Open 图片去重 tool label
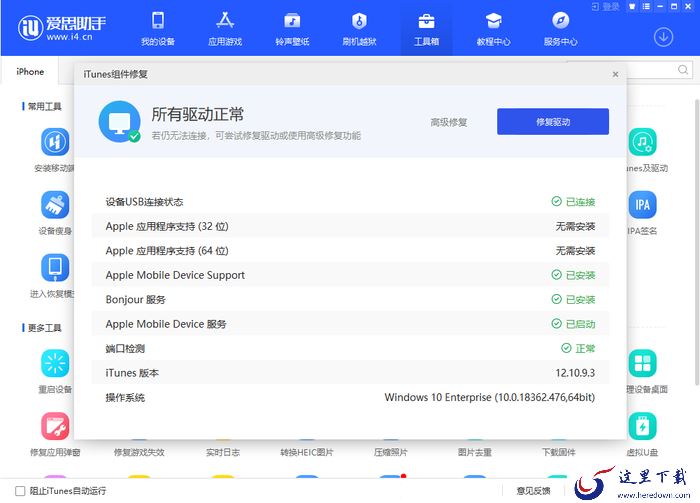This screenshot has height=503, width=700. click(475, 452)
